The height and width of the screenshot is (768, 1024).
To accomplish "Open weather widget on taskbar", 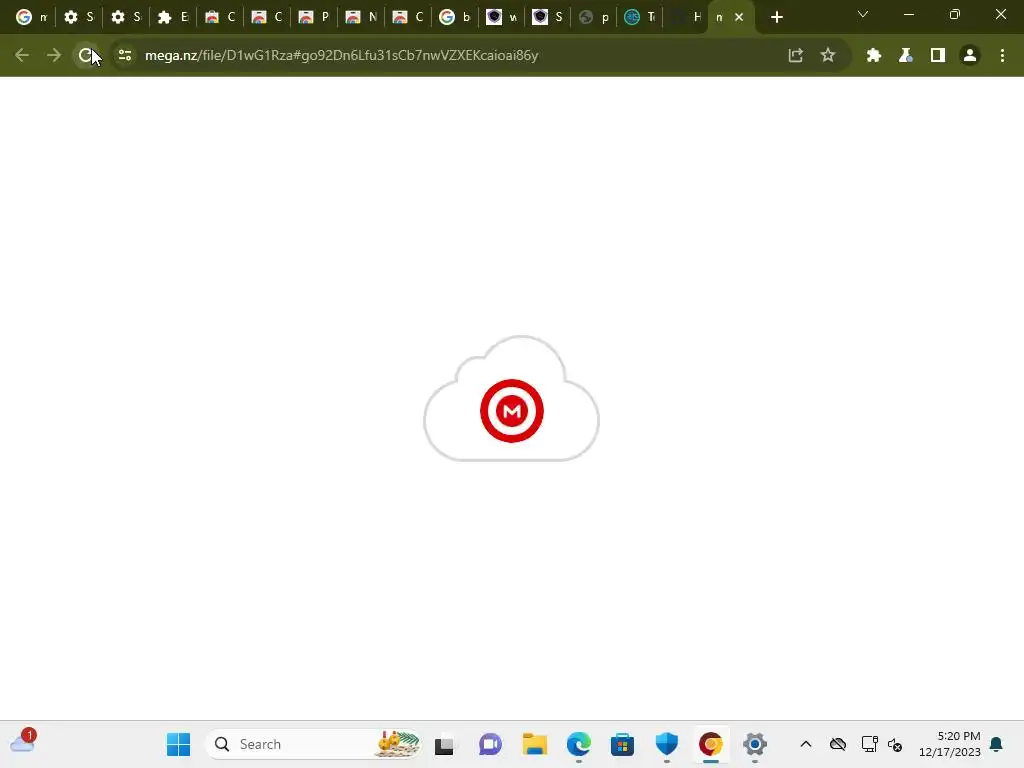I will (x=23, y=742).
